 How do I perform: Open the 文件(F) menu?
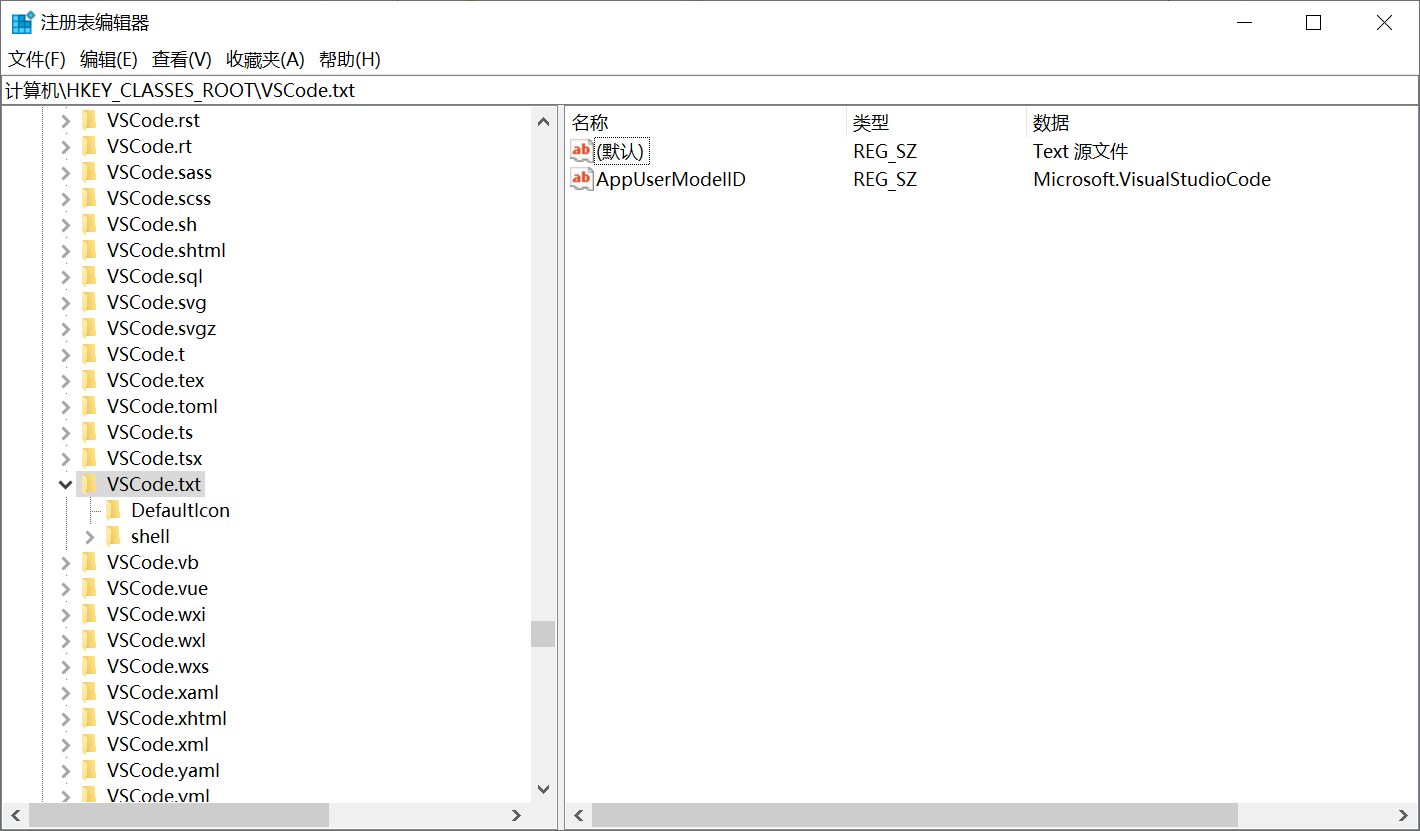point(37,59)
